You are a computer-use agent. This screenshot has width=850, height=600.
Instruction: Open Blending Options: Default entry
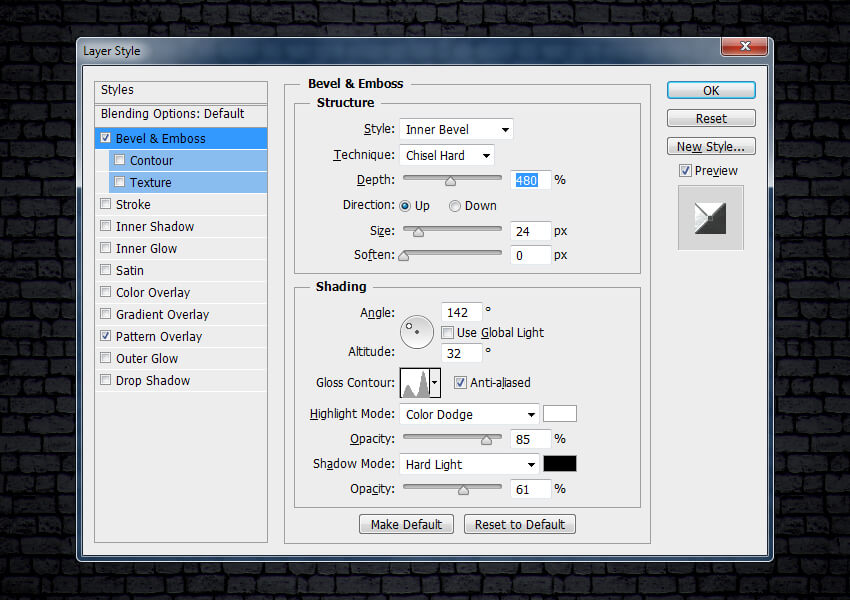[x=172, y=114]
